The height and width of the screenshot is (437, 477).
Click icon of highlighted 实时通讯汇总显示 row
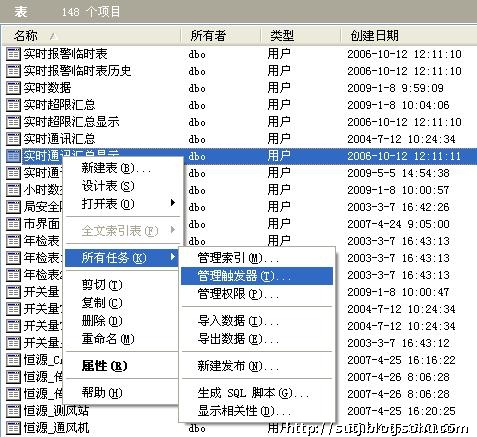pos(13,156)
